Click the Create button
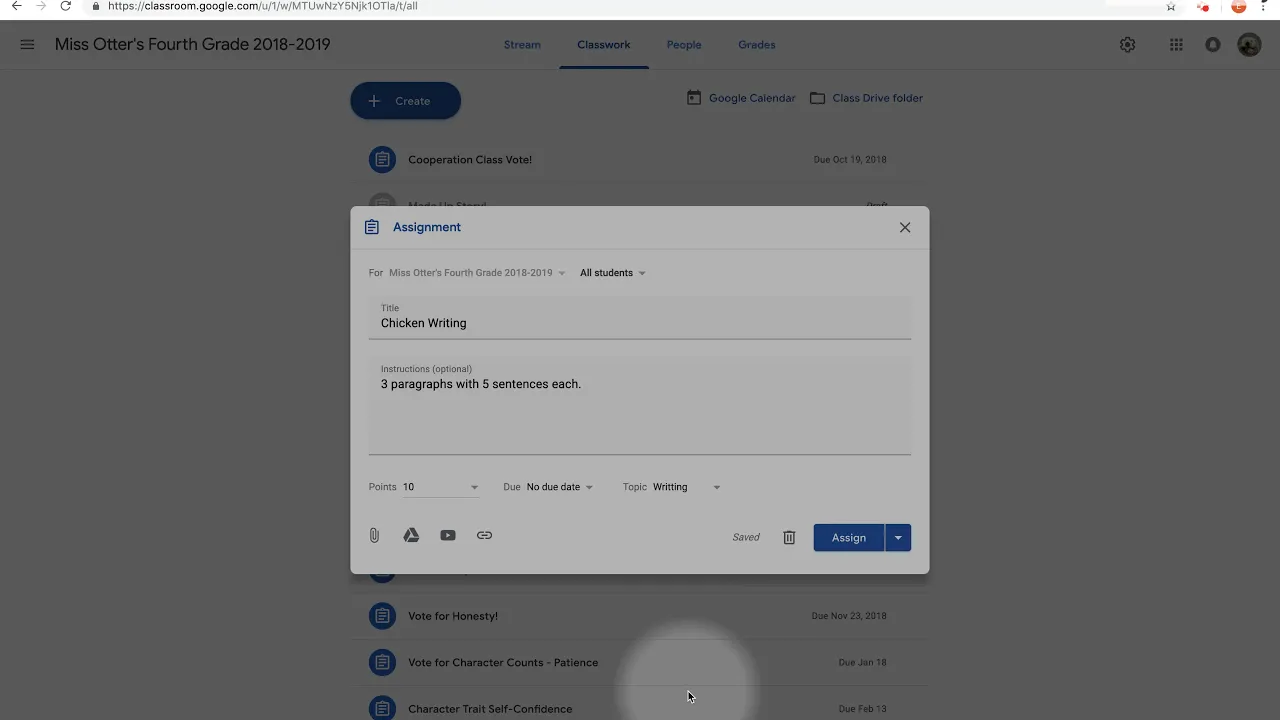This screenshot has height=720, width=1280. [405, 101]
